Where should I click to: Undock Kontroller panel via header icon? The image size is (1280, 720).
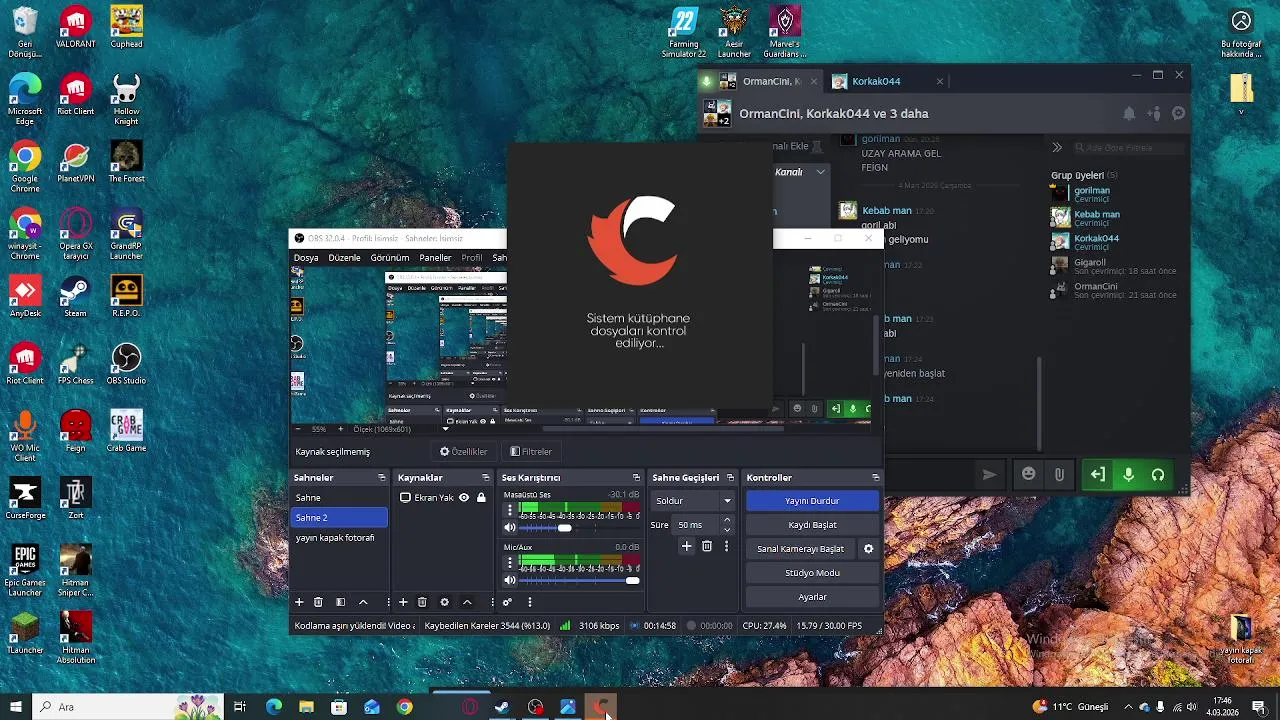(x=876, y=478)
